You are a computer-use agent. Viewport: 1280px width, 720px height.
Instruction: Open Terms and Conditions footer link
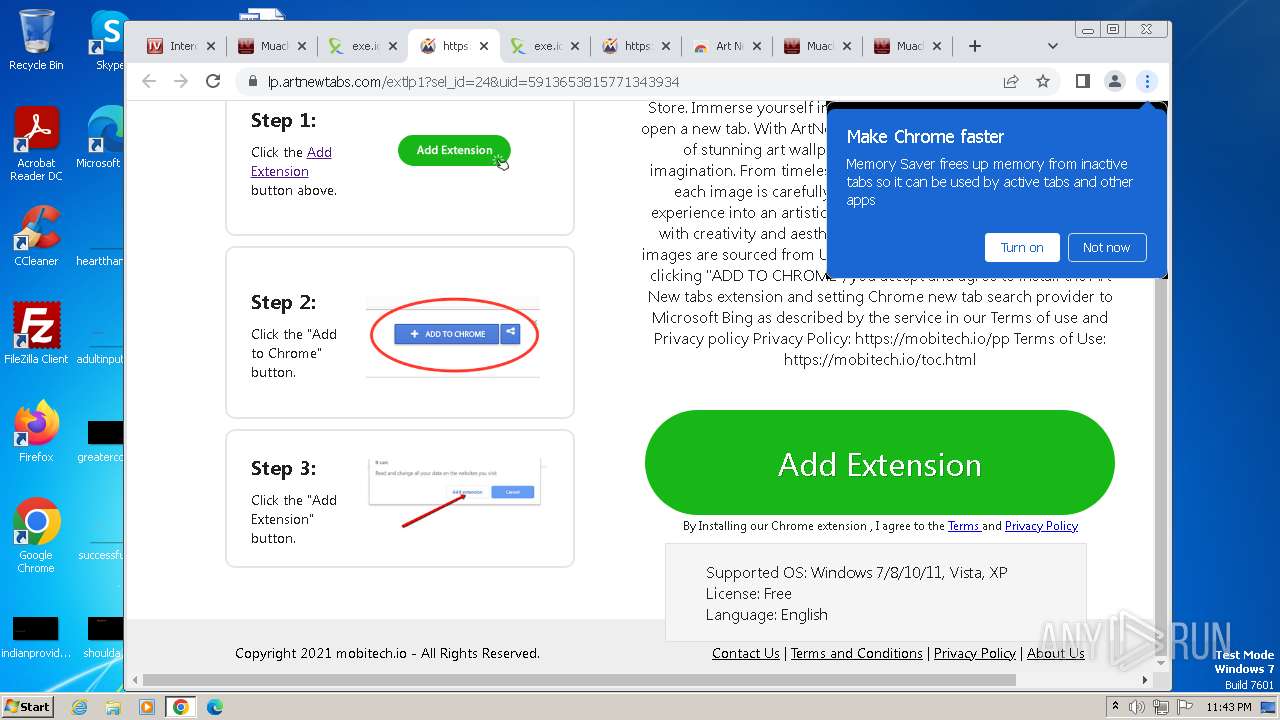click(x=857, y=653)
